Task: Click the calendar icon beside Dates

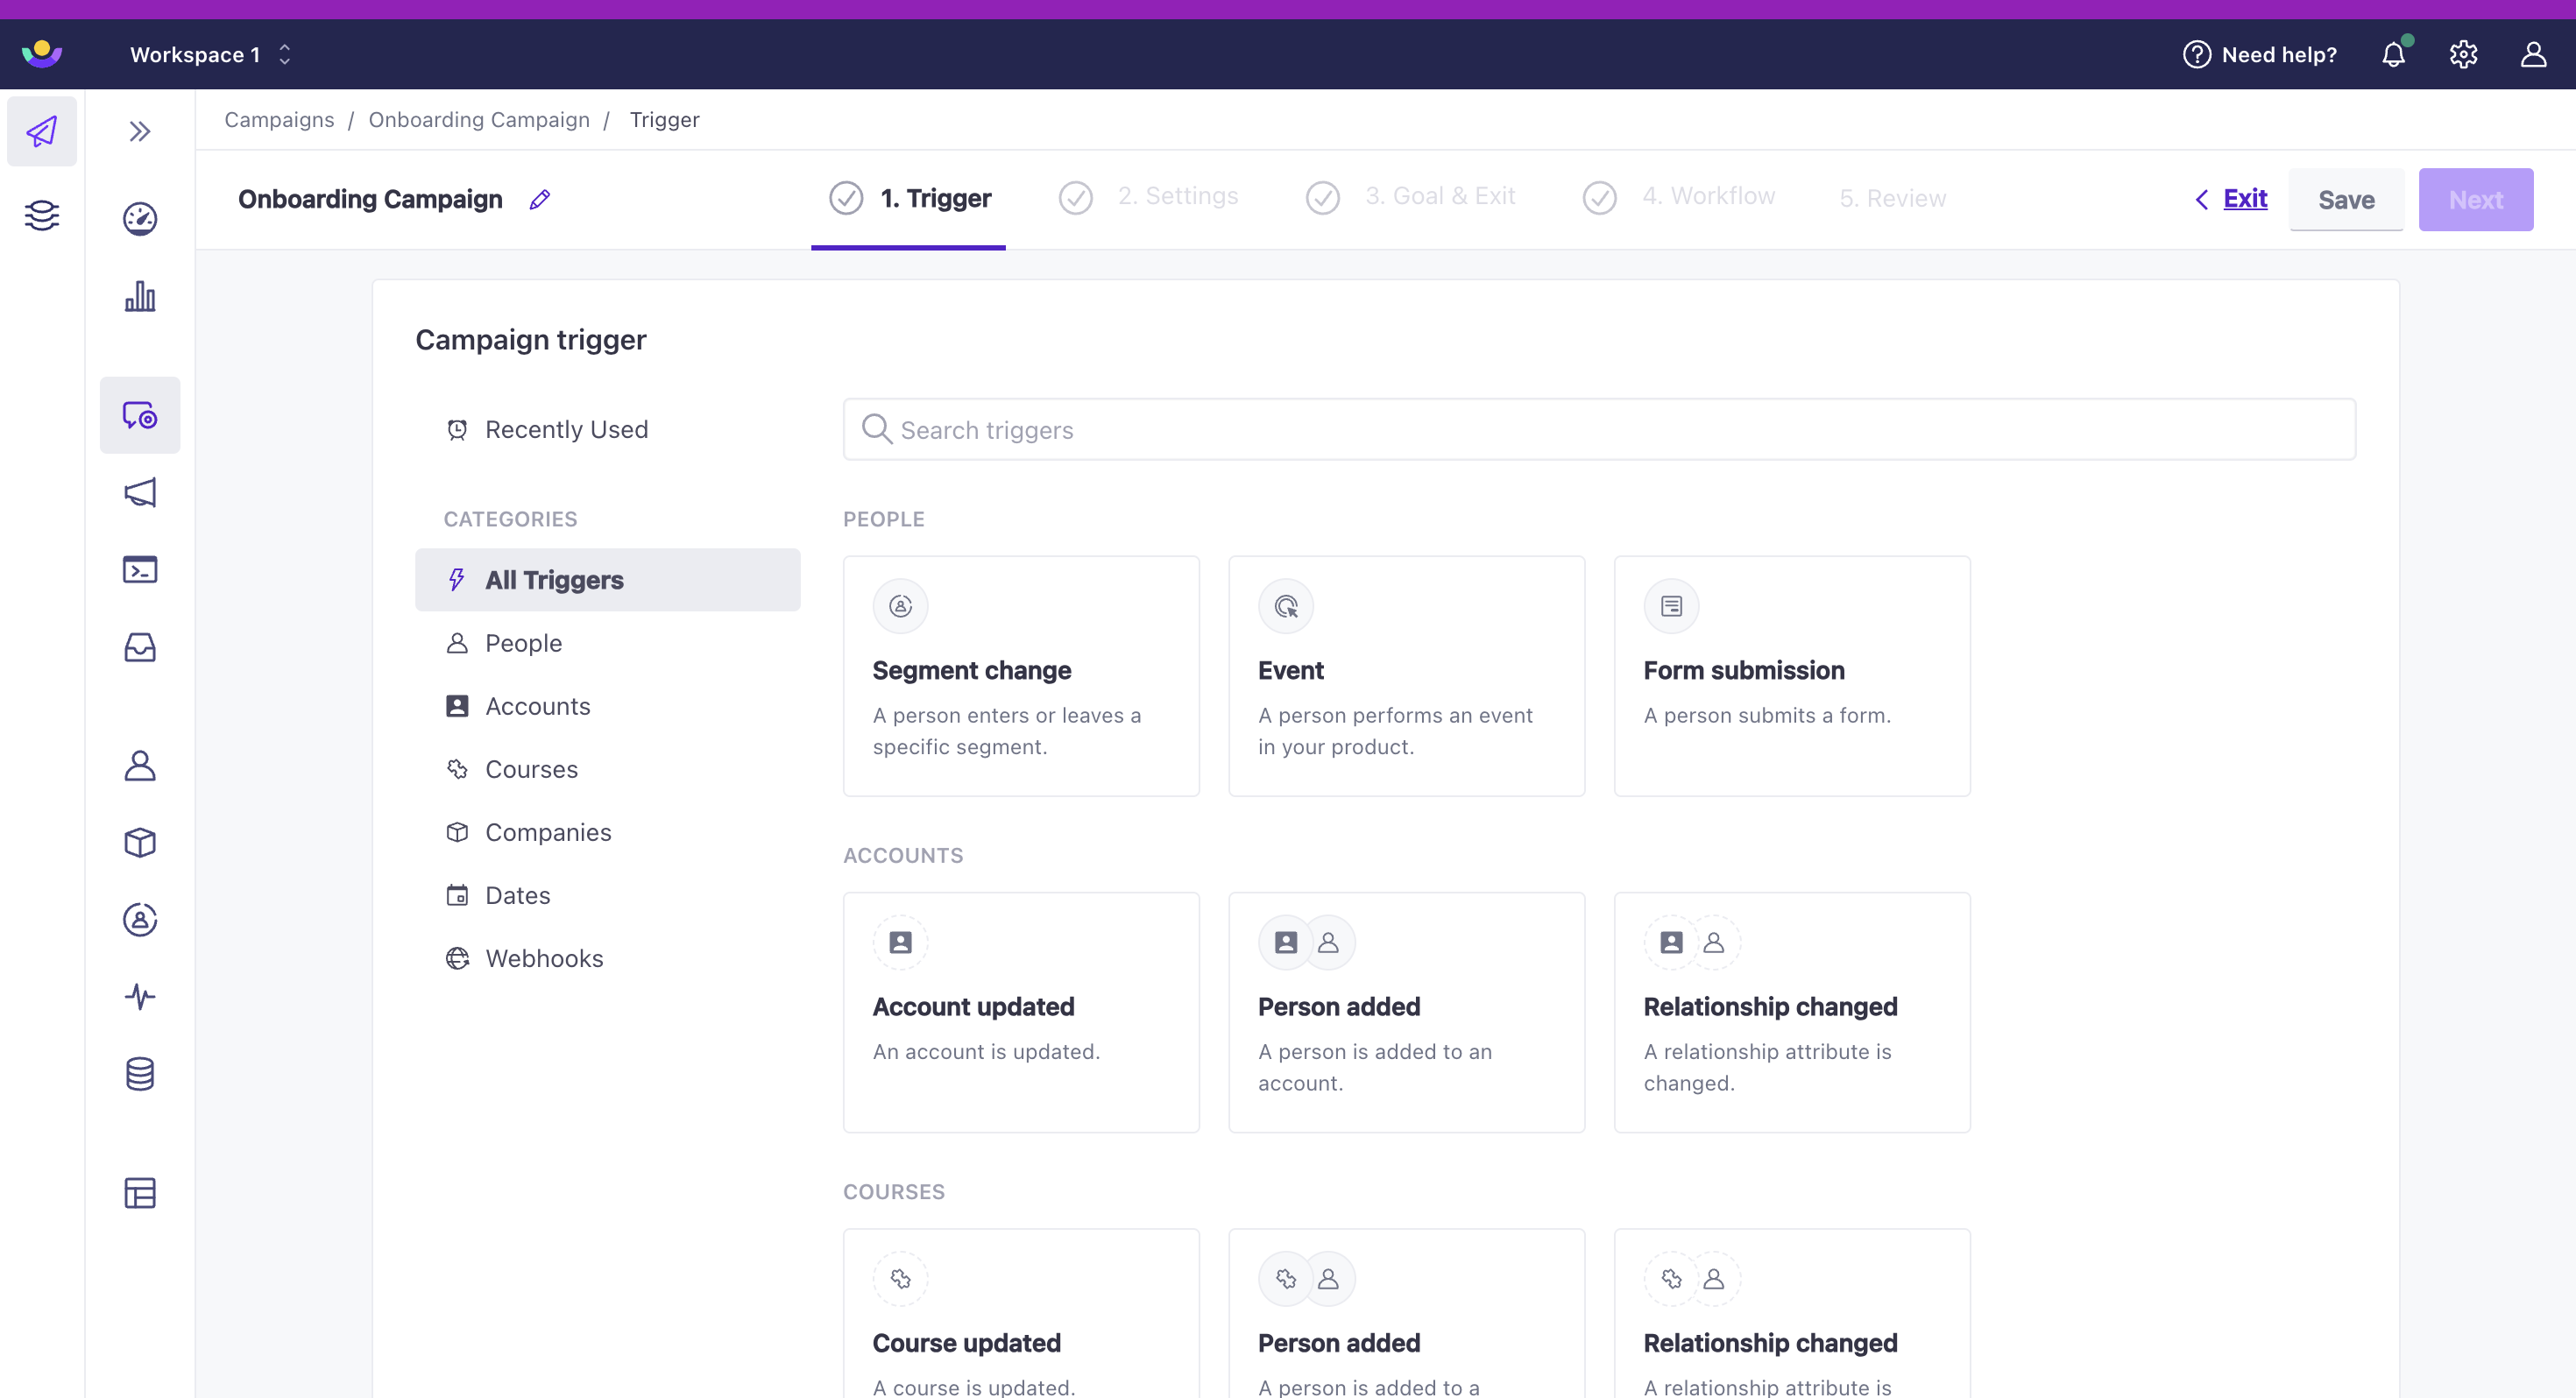Action: [x=457, y=895]
